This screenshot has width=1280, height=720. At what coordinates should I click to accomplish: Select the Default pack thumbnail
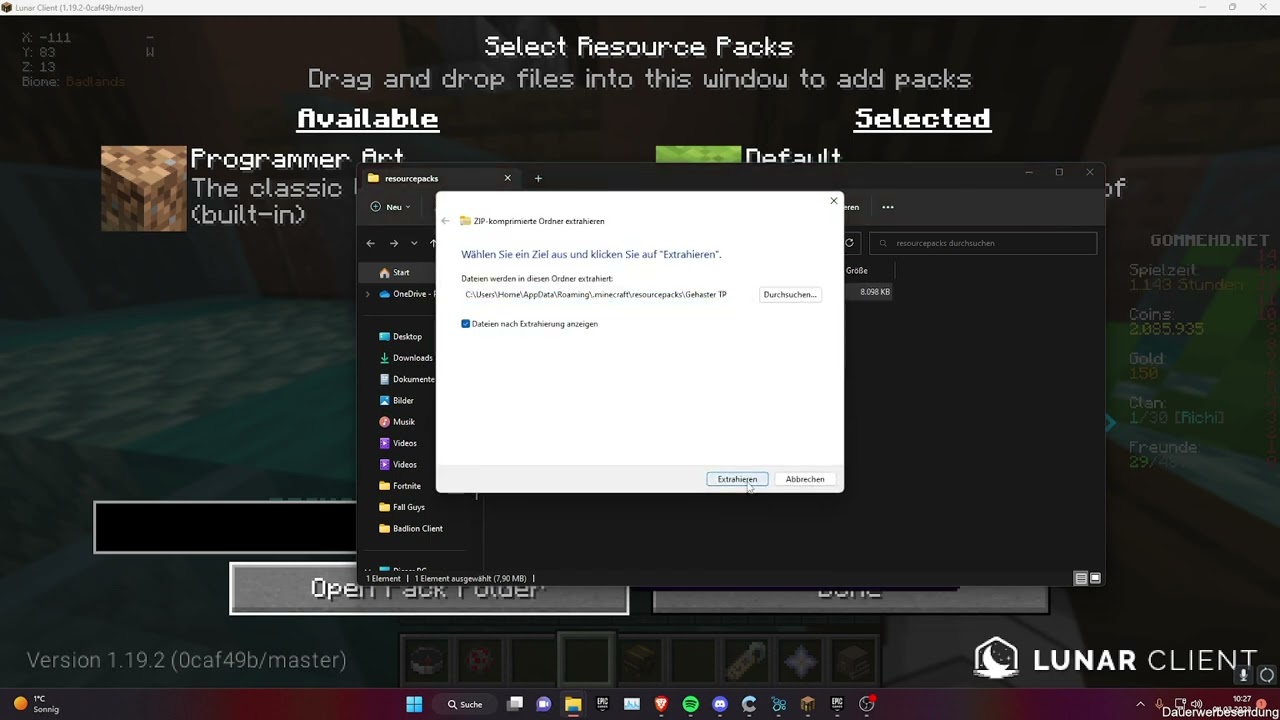698,154
